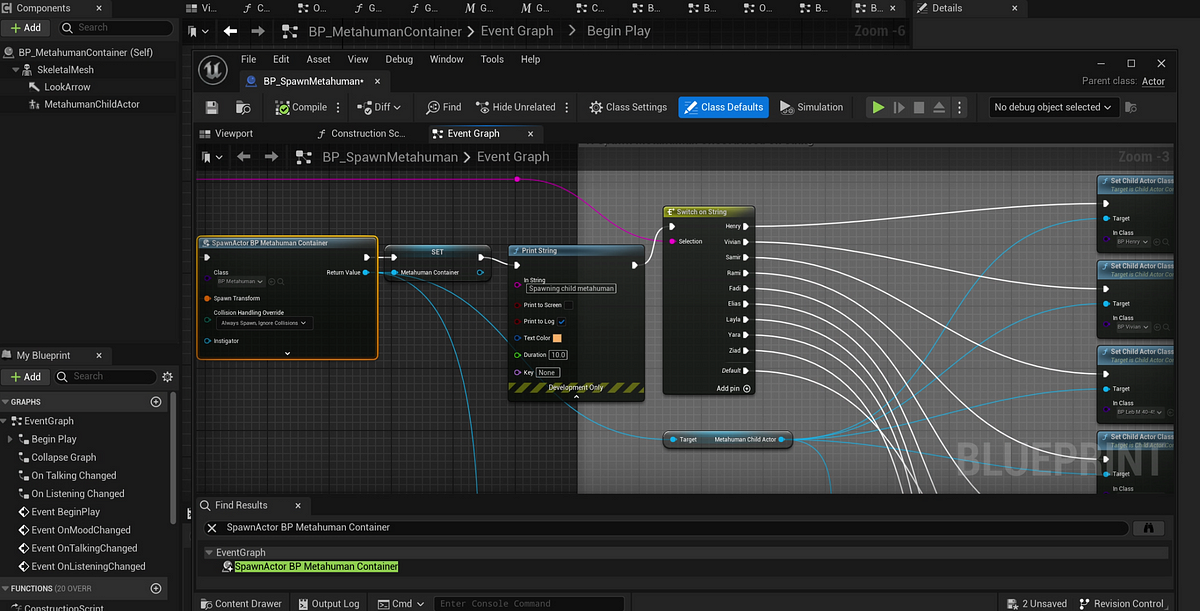The width and height of the screenshot is (1200, 611).
Task: Click the orange Text Color swatch
Action: pyautogui.click(x=557, y=338)
